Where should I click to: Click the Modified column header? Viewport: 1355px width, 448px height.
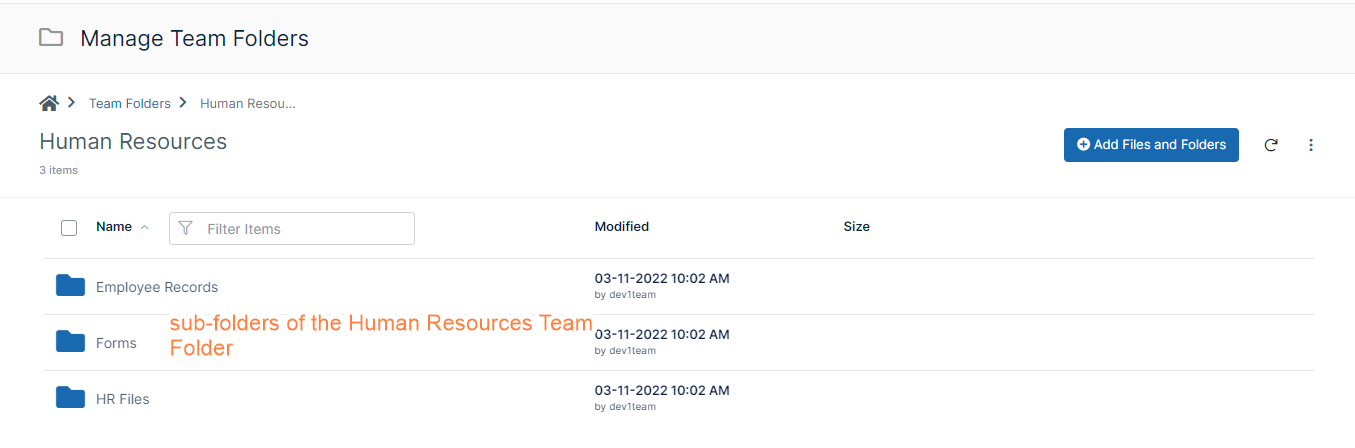click(621, 227)
